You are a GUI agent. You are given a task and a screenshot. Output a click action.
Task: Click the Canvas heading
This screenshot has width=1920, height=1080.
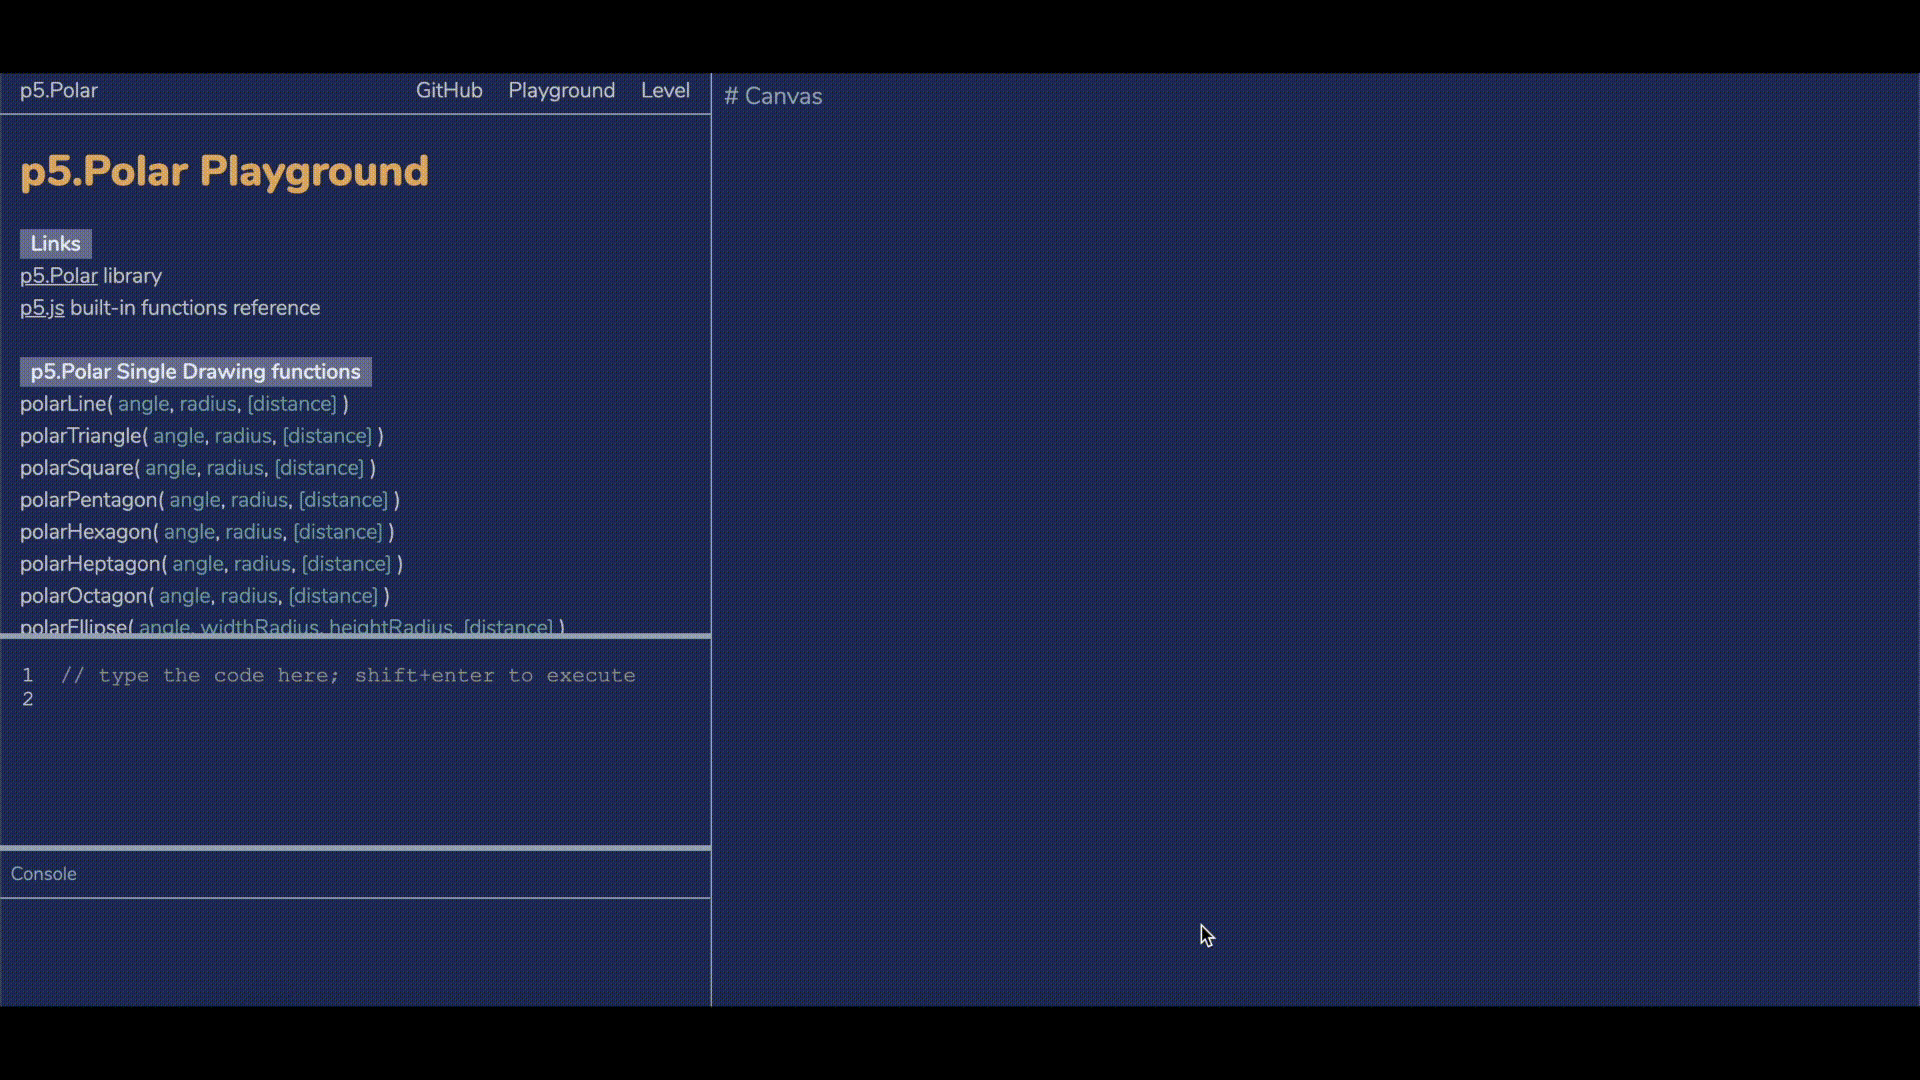773,96
